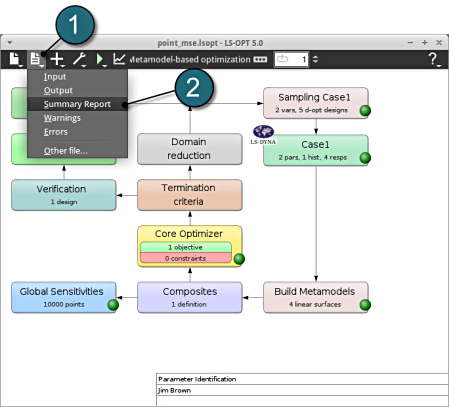Choose Summary Report menu entry
This screenshot has height=407, width=449.
click(77, 104)
